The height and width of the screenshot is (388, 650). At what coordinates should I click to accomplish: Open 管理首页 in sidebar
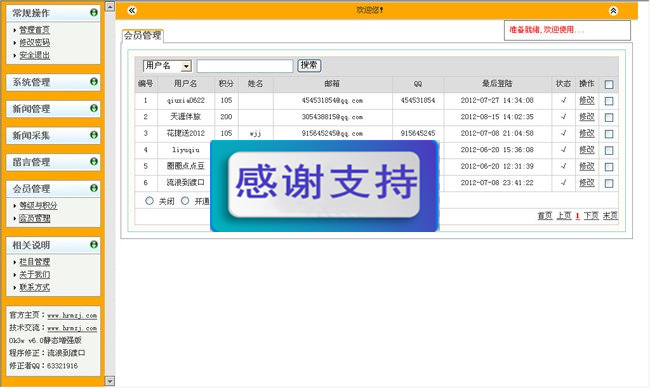(34, 30)
